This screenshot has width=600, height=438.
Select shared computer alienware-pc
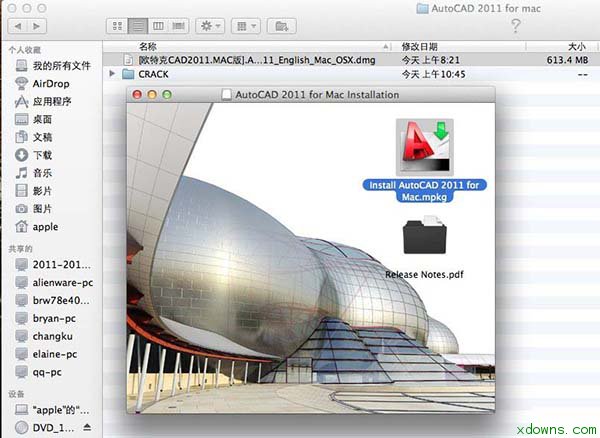point(52,283)
